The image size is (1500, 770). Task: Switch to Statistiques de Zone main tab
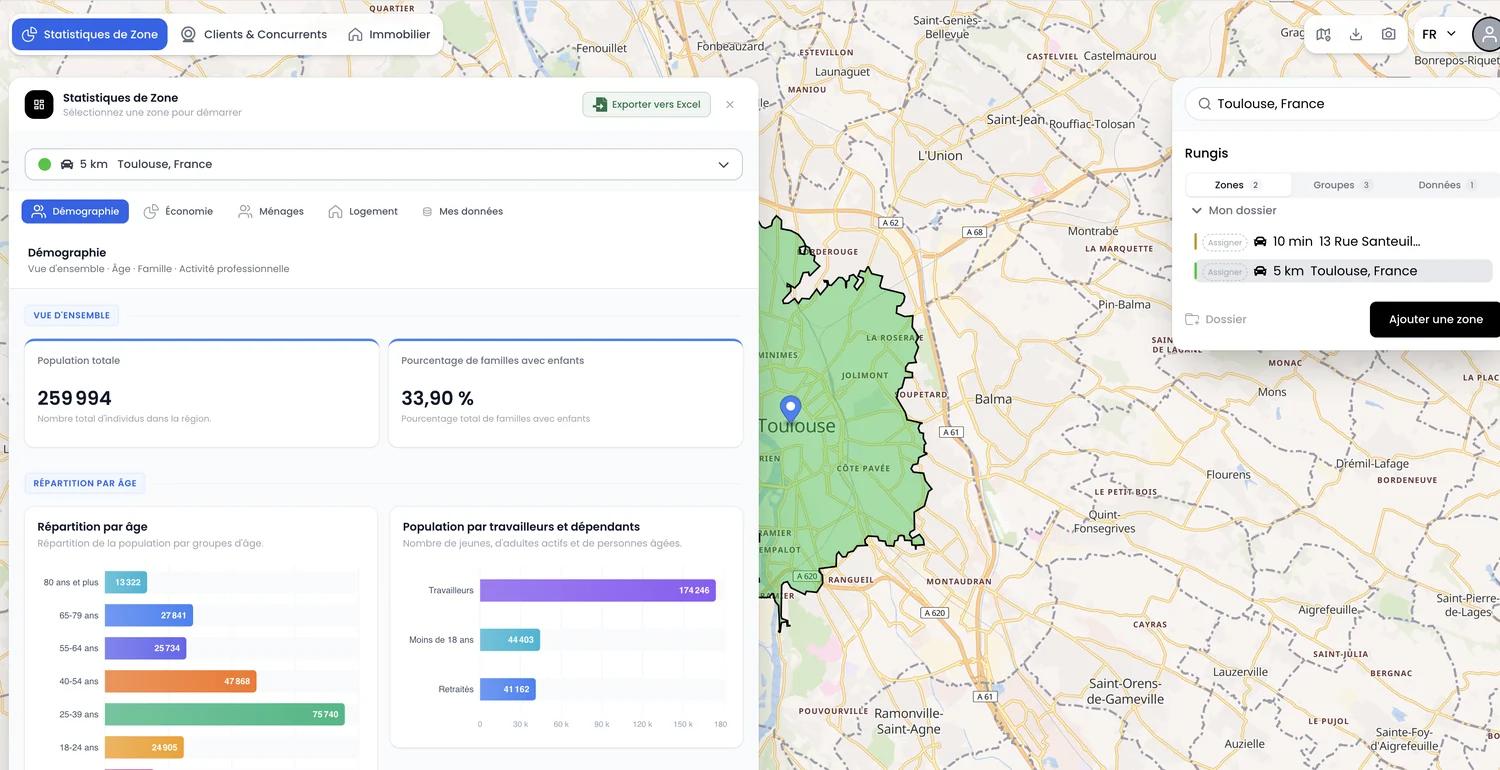coord(90,34)
